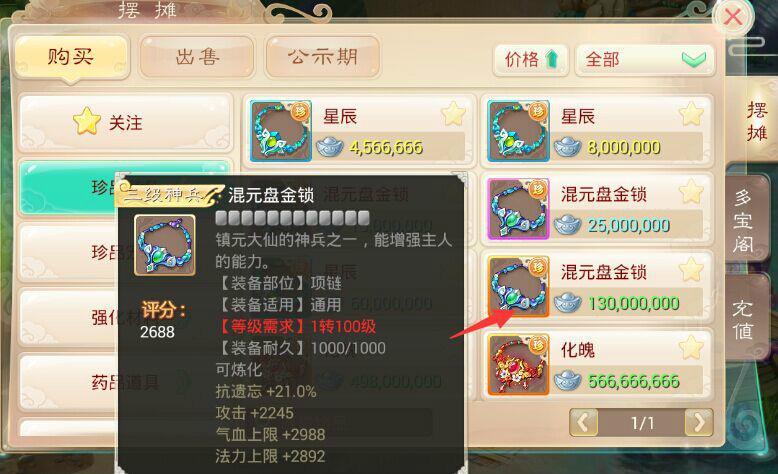Click the necklace thumbnail in the tooltip

(165, 245)
